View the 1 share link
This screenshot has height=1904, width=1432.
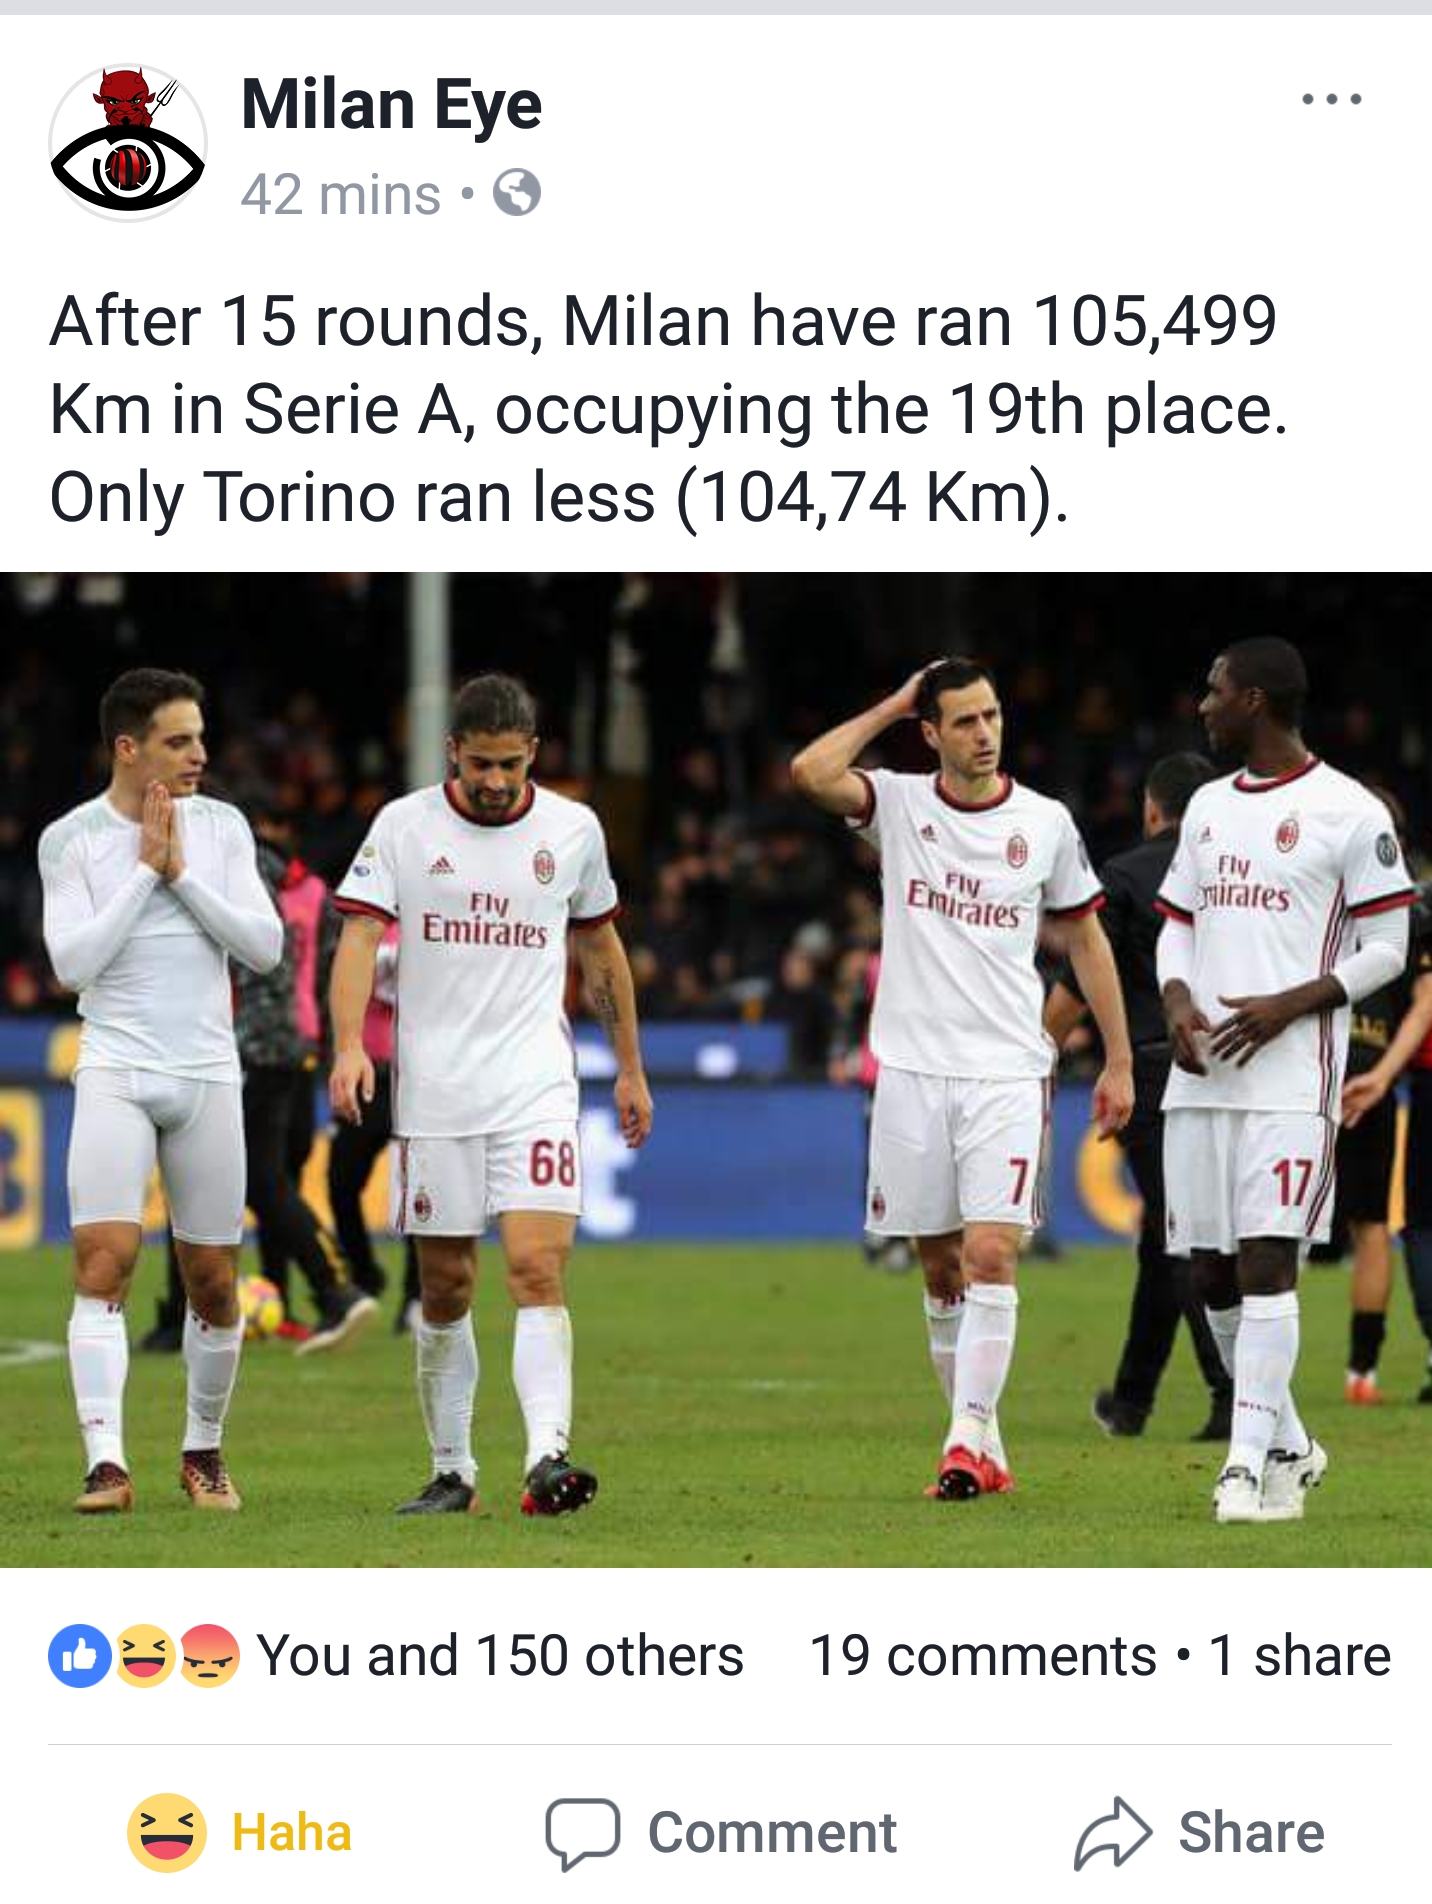pyautogui.click(x=1300, y=1656)
